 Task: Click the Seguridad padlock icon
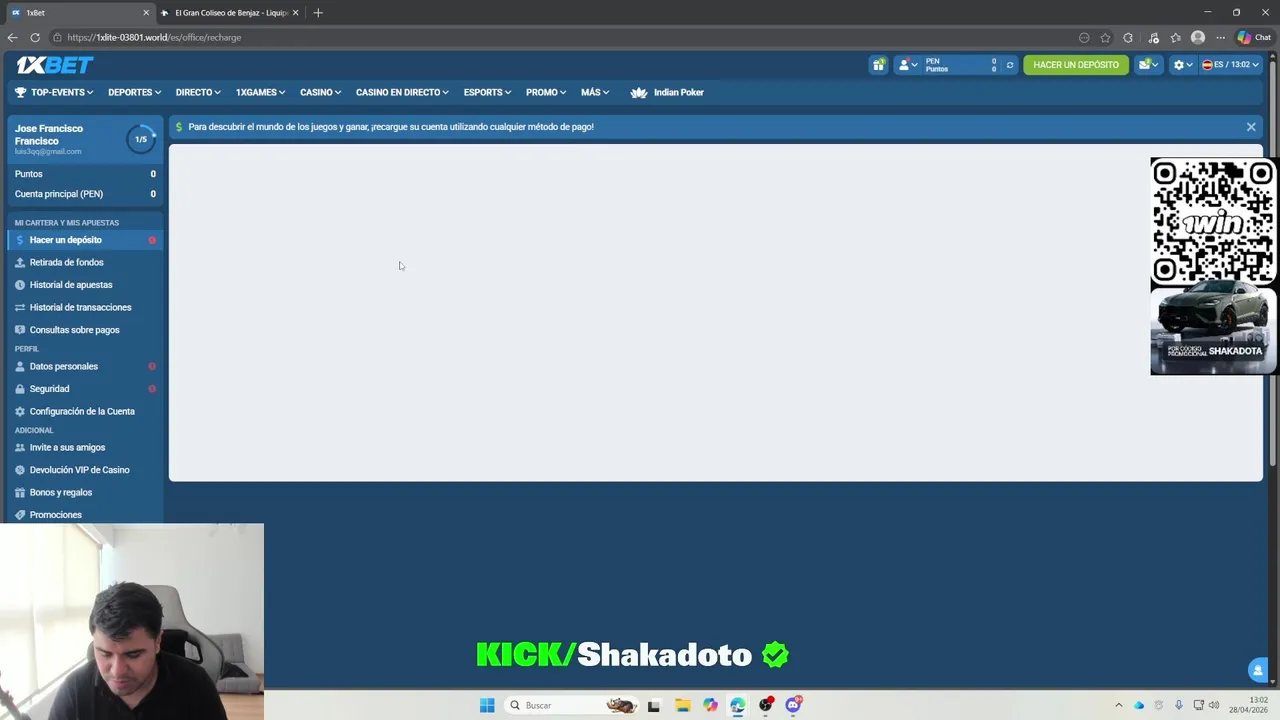(x=20, y=389)
